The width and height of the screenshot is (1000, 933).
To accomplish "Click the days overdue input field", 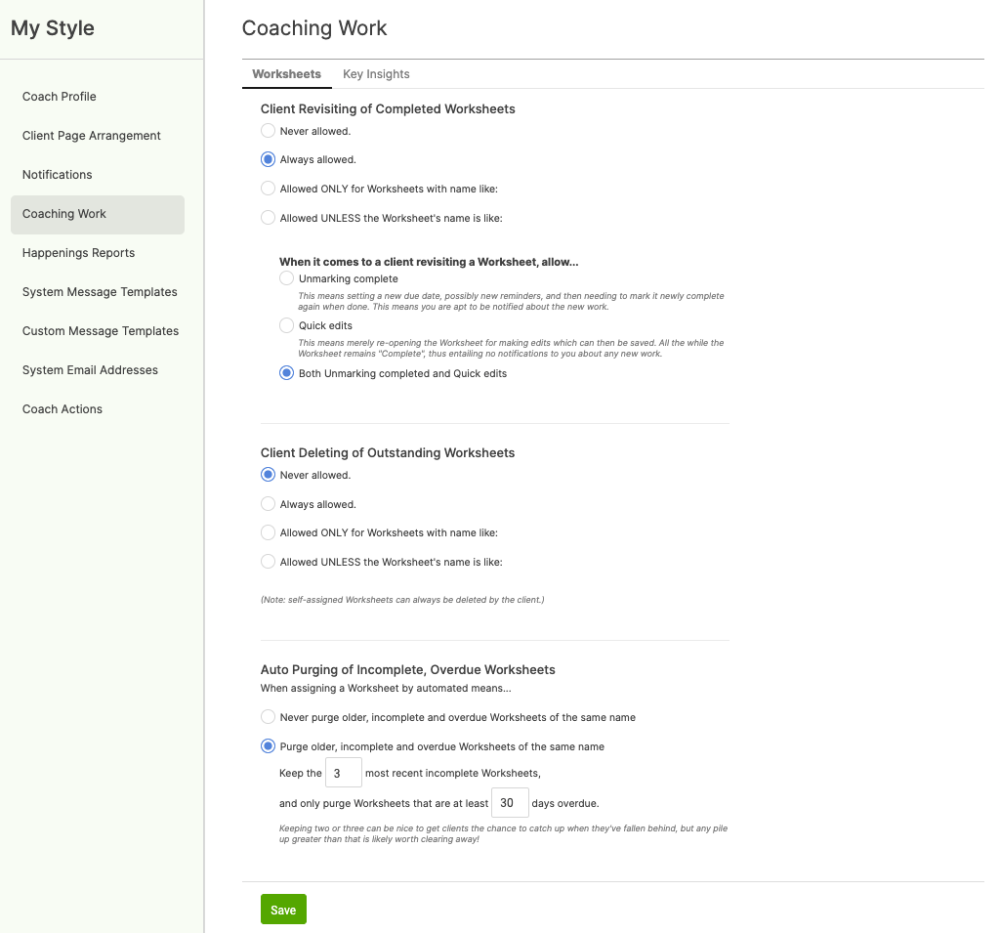I will point(510,803).
